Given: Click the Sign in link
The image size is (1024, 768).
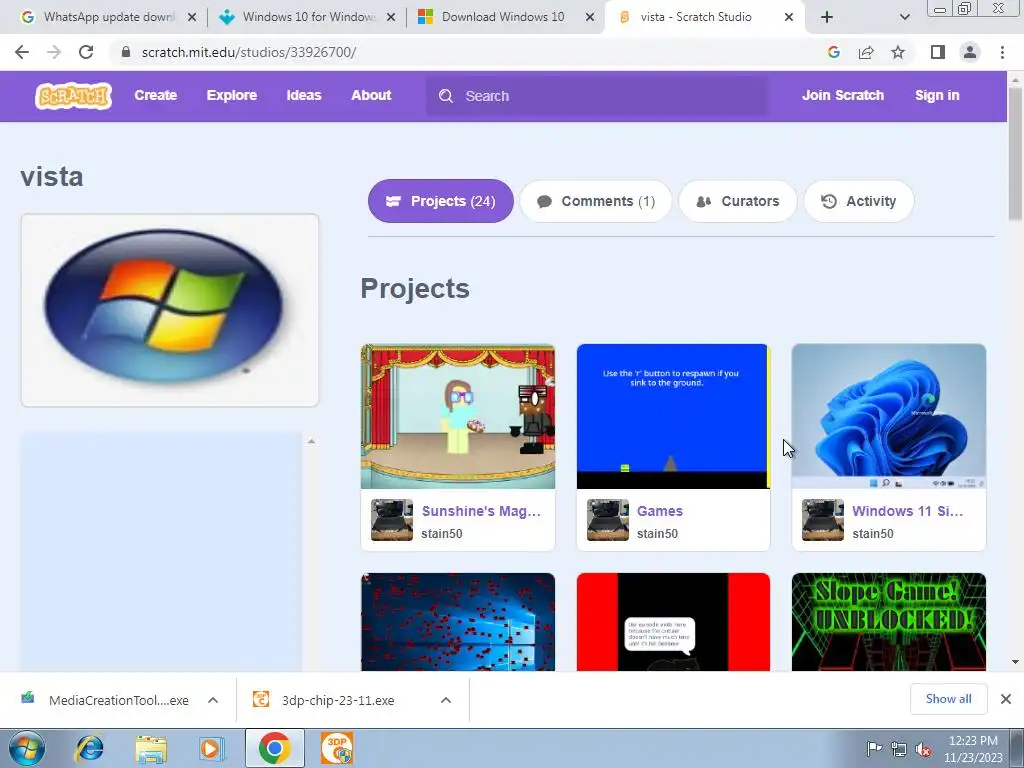Looking at the screenshot, I should (937, 95).
